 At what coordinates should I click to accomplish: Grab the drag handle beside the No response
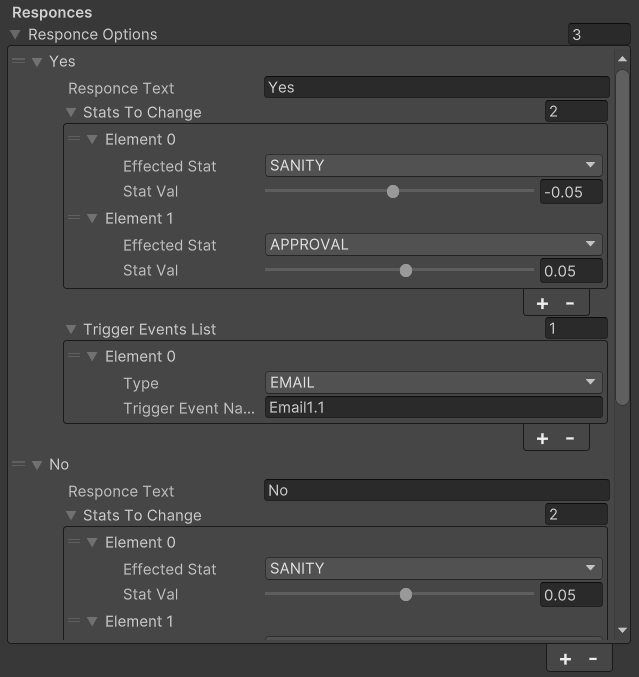(19, 464)
